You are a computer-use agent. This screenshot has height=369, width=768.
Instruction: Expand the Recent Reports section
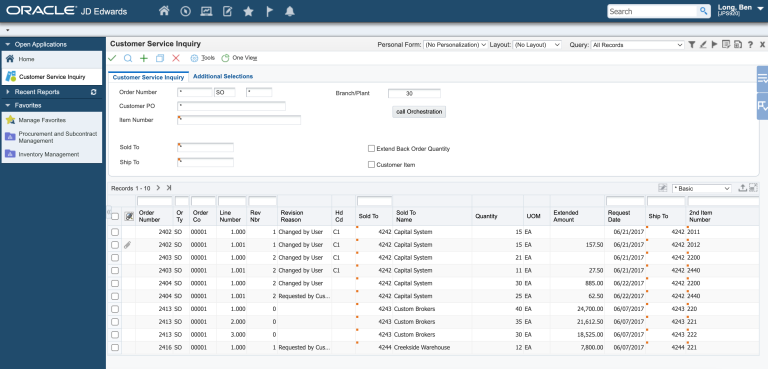click(8, 92)
